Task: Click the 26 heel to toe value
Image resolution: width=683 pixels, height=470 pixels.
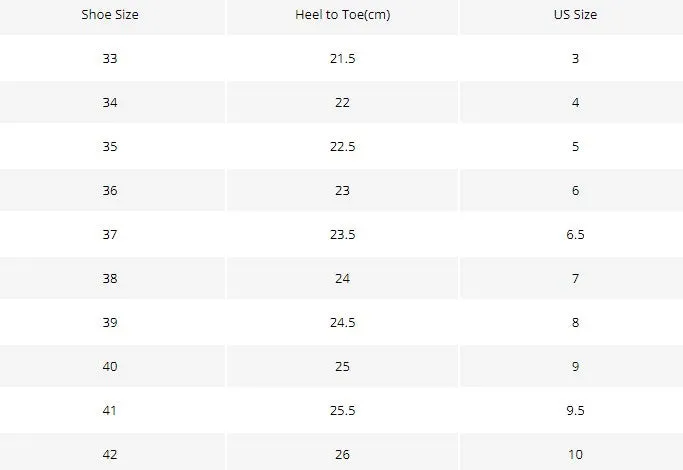Action: coord(342,454)
